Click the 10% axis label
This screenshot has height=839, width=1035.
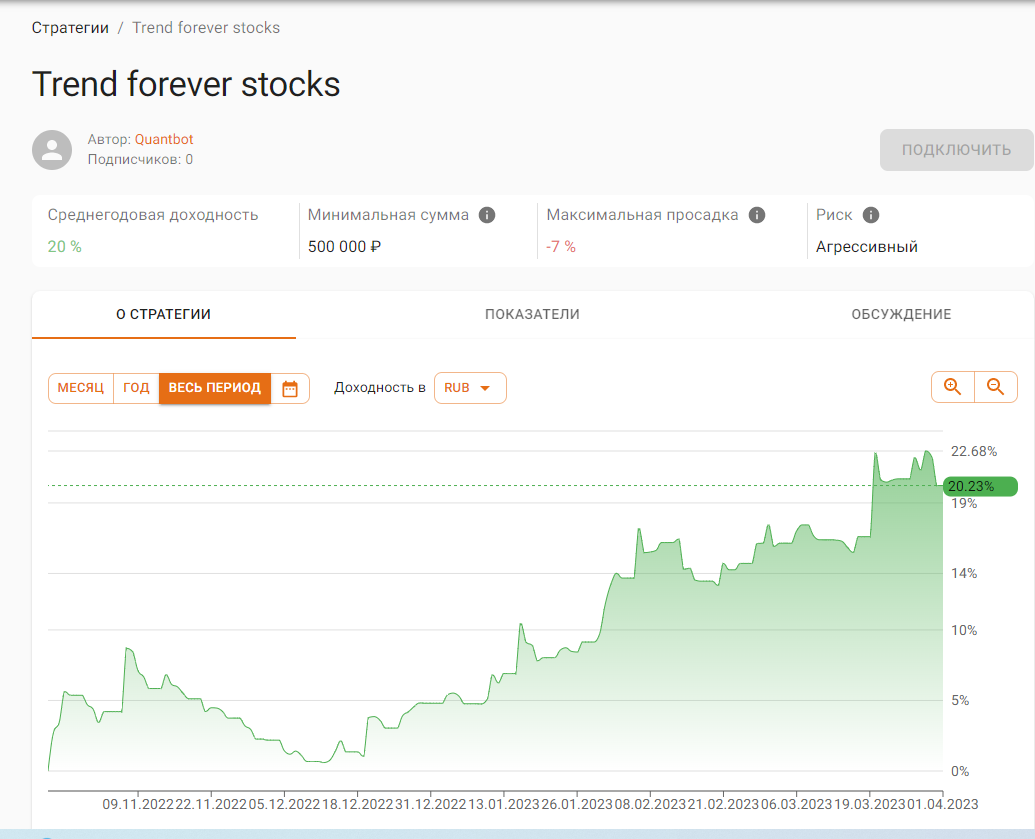click(964, 630)
